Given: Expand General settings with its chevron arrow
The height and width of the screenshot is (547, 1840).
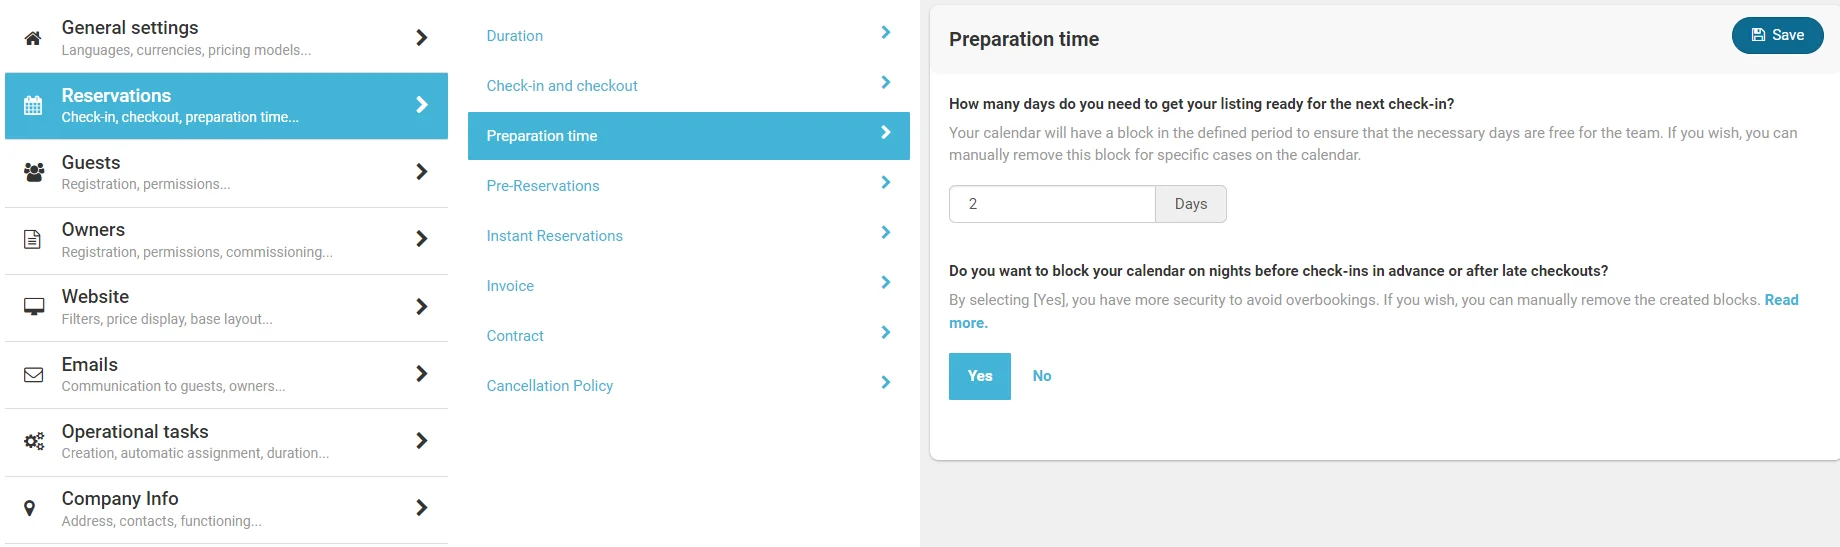Looking at the screenshot, I should tap(421, 38).
